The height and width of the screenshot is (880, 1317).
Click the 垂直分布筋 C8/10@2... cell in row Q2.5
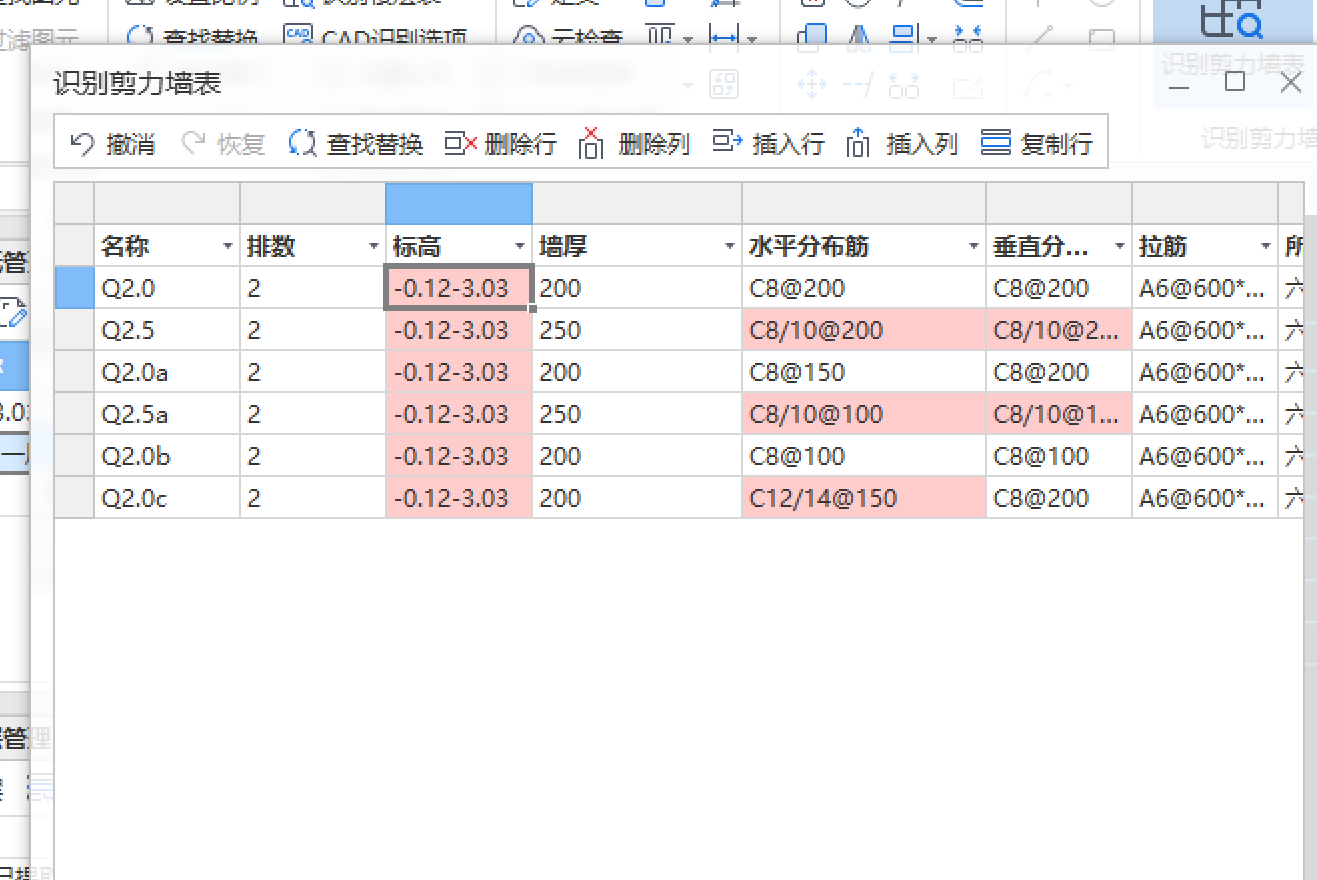pyautogui.click(x=1059, y=330)
